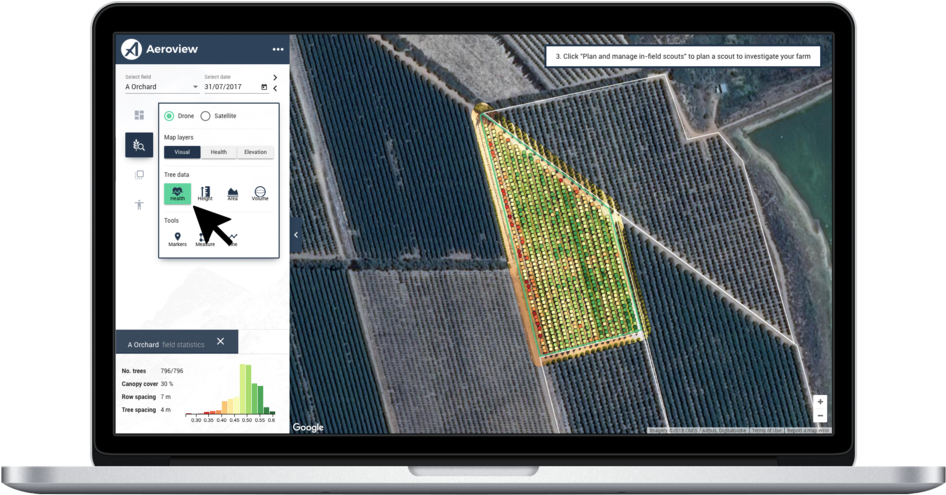Screen dimensions: 946x495
Task: Show tree Area data
Action: [232, 194]
